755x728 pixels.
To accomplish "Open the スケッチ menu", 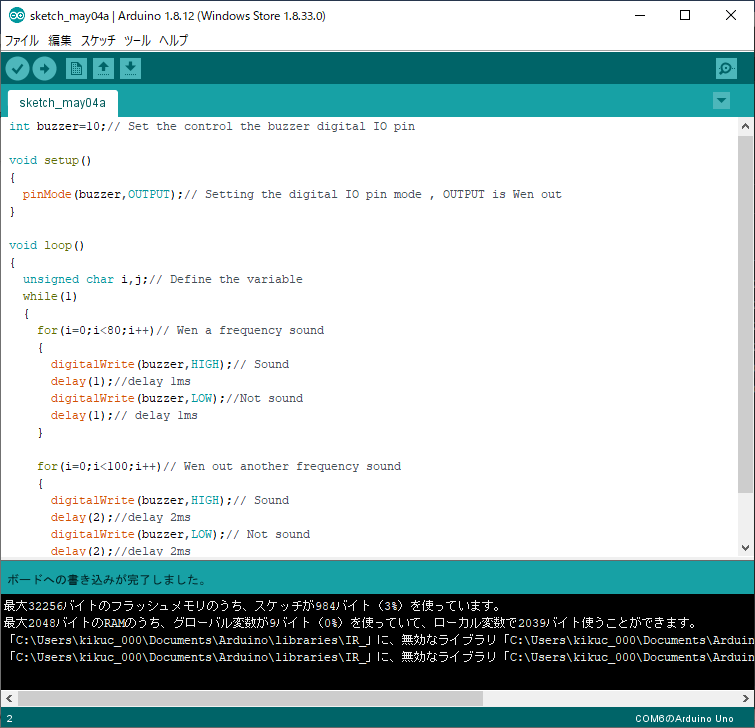I will click(98, 41).
